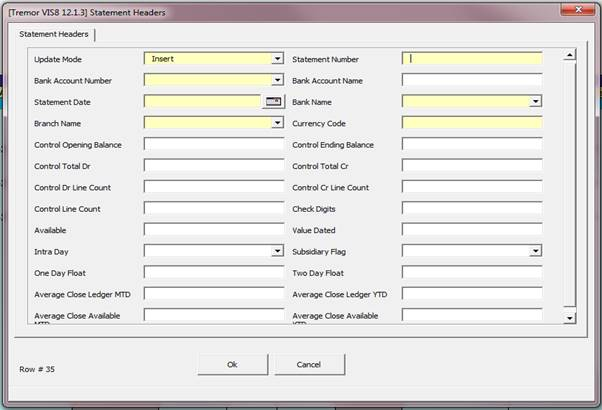
Task: Focus the One Day Float field
Action: click(214, 273)
